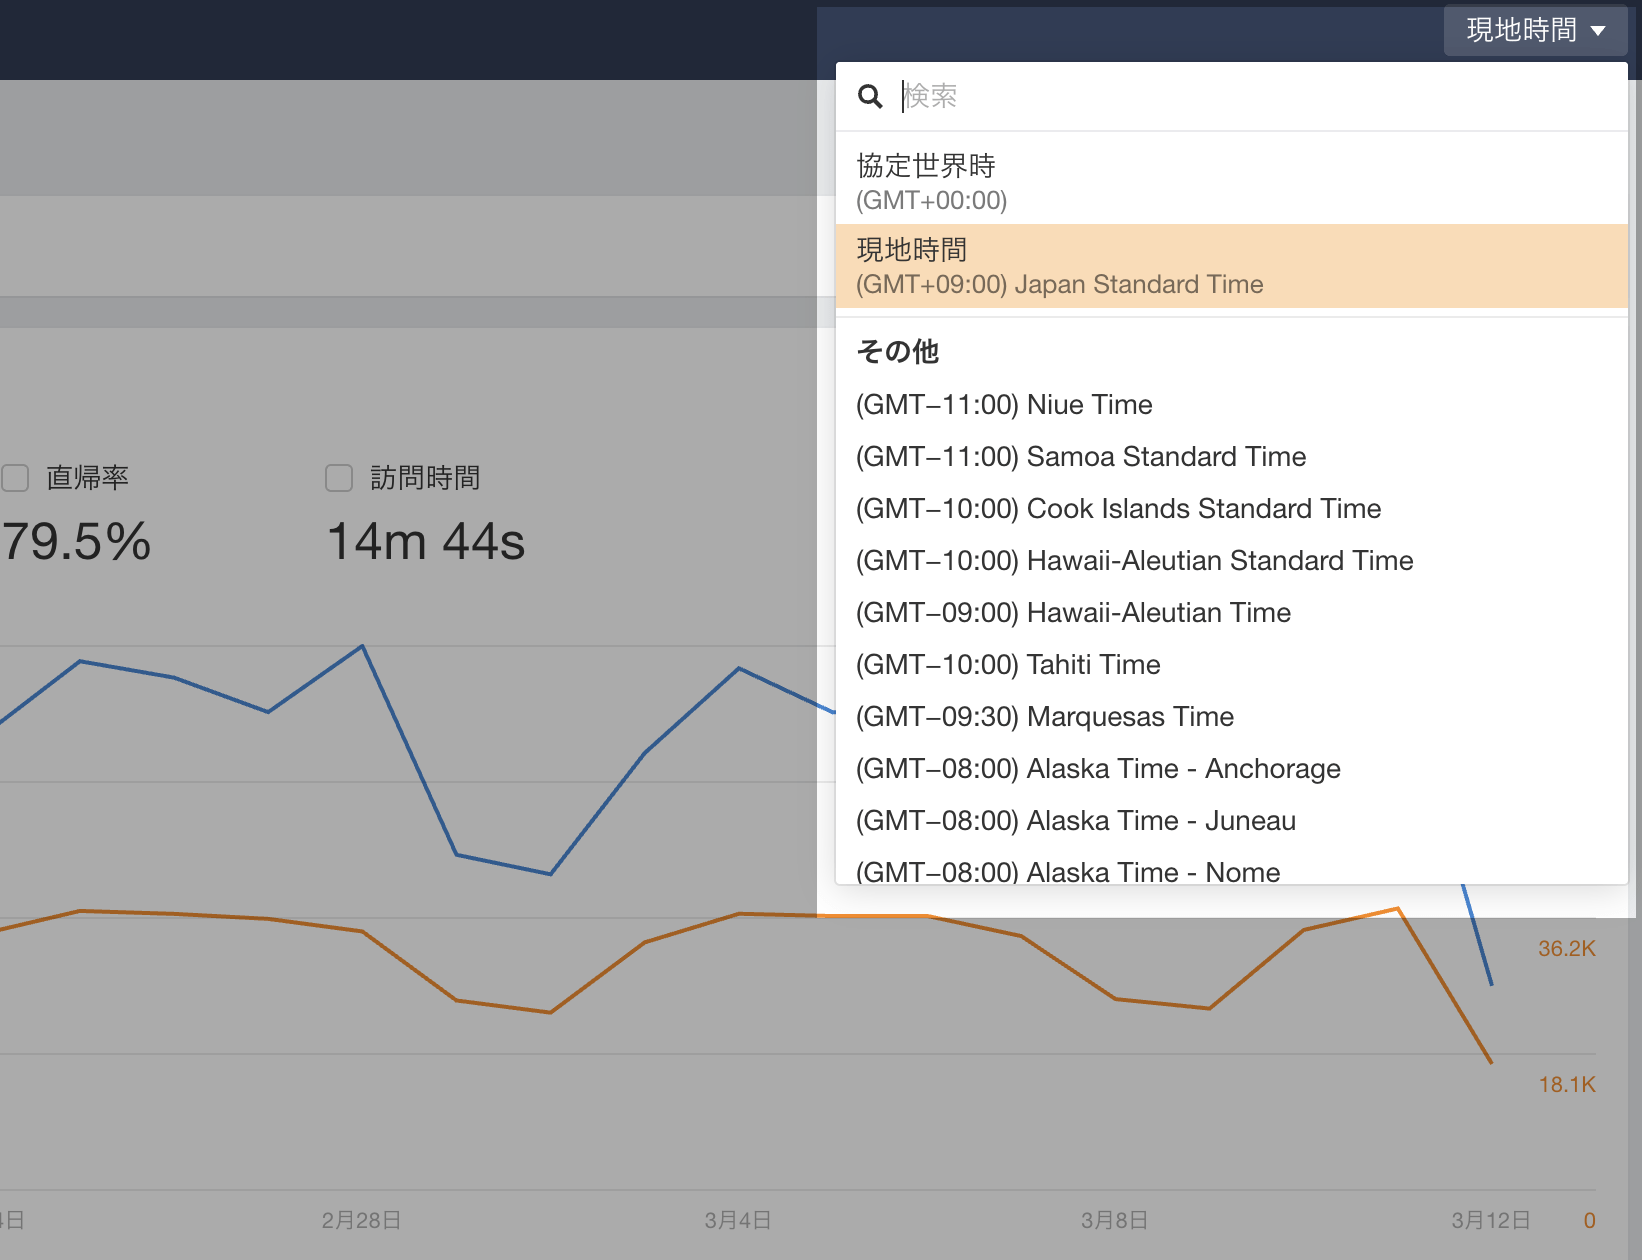Image resolution: width=1642 pixels, height=1260 pixels.
Task: Click the dropdown caret beside 現地時間
Action: click(1598, 31)
